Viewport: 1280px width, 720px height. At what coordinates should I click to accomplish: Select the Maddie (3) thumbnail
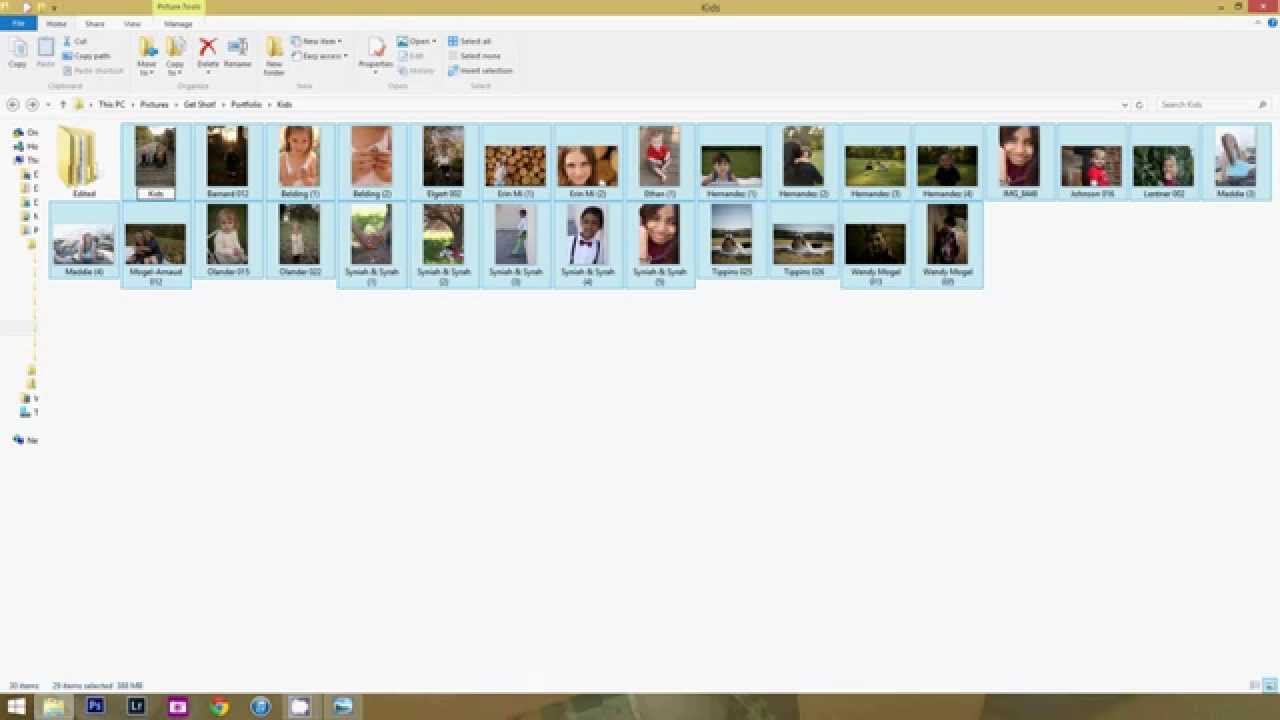click(x=1235, y=161)
